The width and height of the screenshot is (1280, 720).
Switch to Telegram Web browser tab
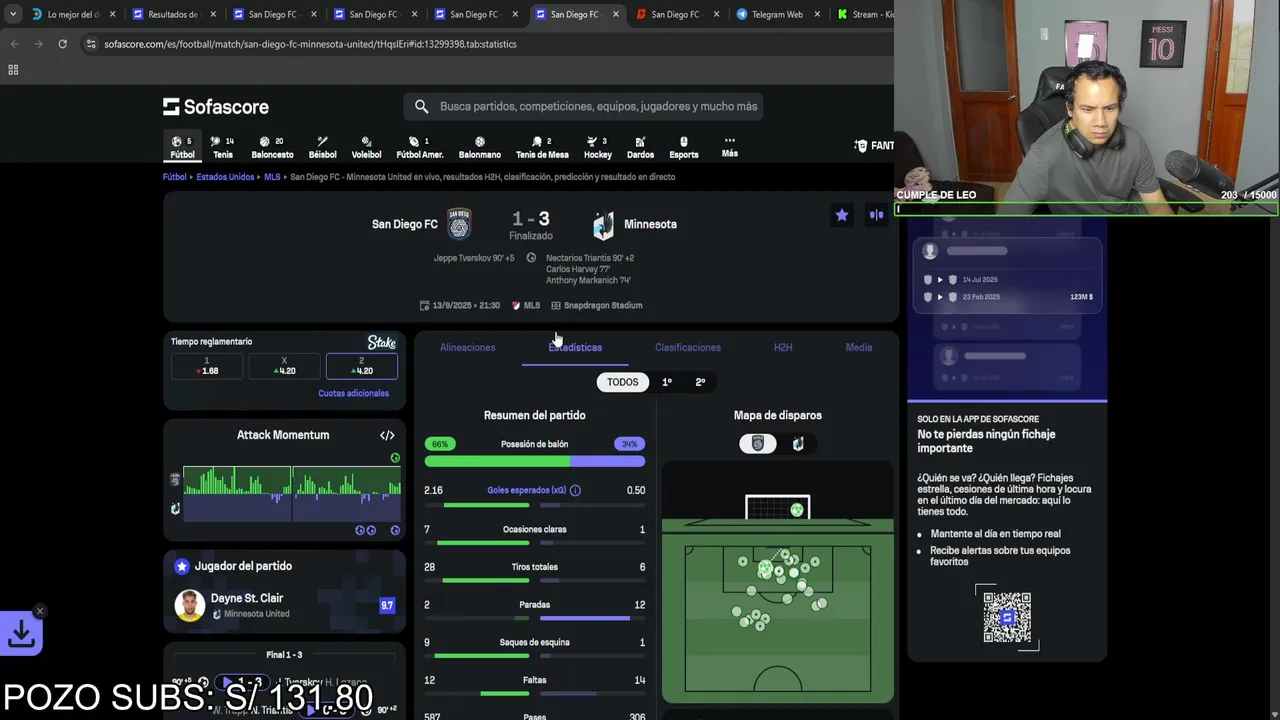pyautogui.click(x=776, y=14)
